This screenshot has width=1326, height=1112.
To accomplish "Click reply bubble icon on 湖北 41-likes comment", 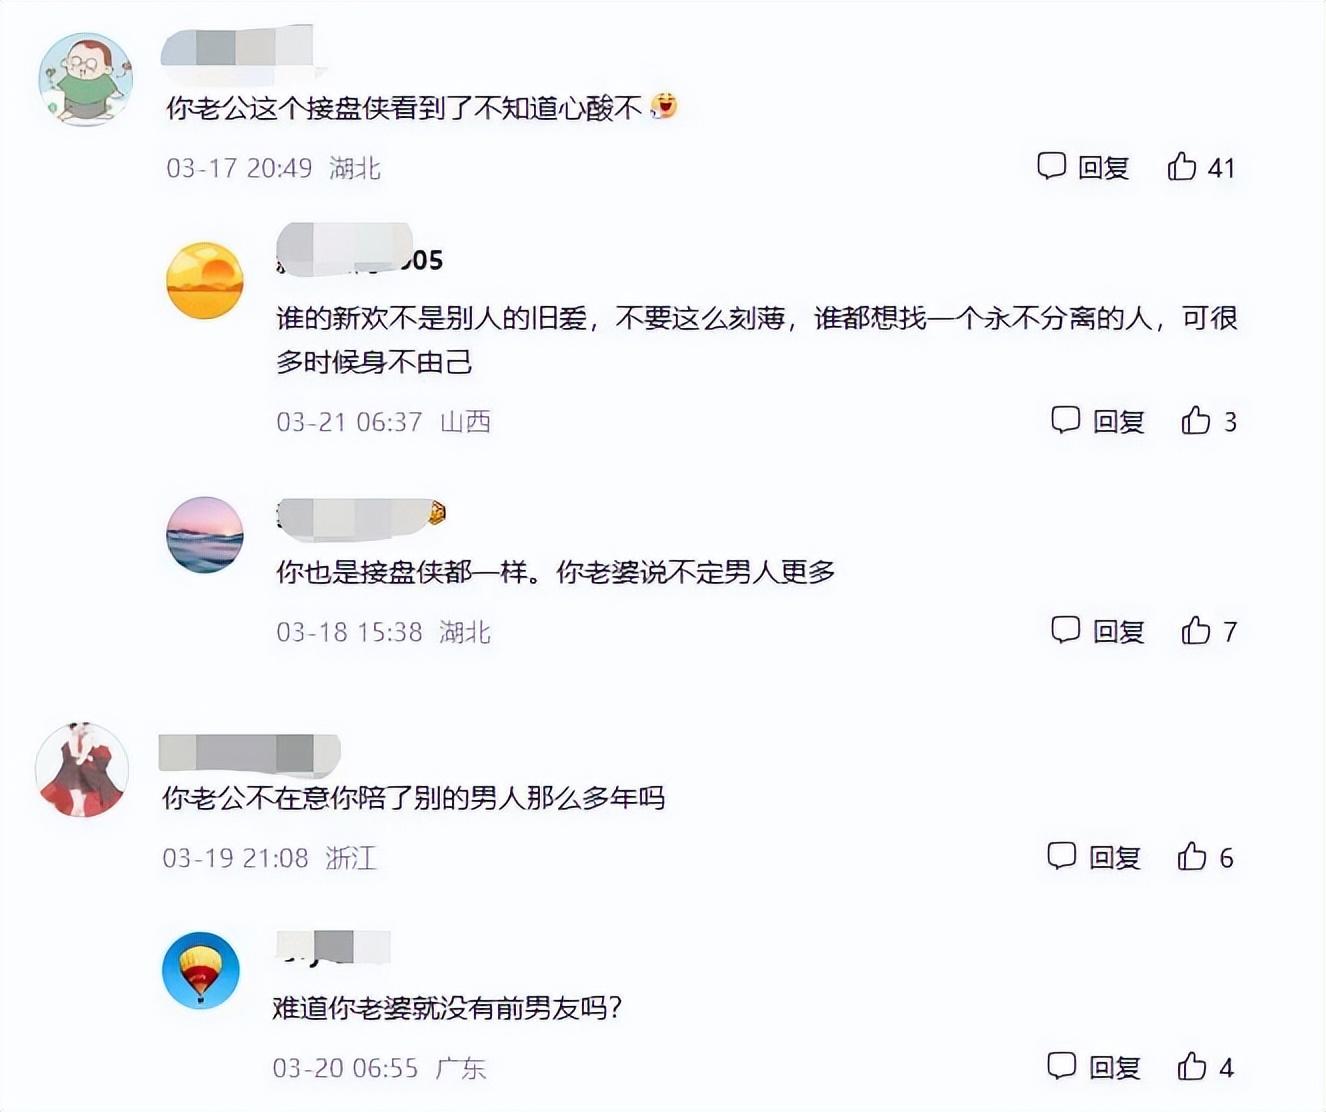I will click(1051, 166).
